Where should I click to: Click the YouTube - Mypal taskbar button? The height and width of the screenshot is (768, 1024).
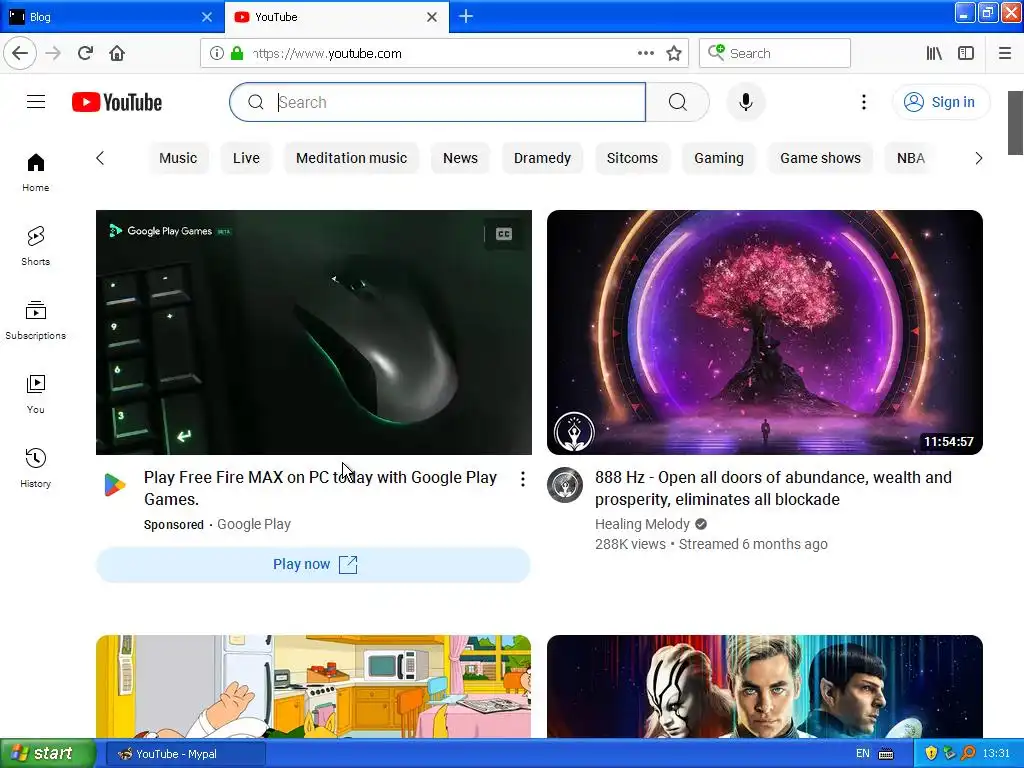tap(185, 754)
